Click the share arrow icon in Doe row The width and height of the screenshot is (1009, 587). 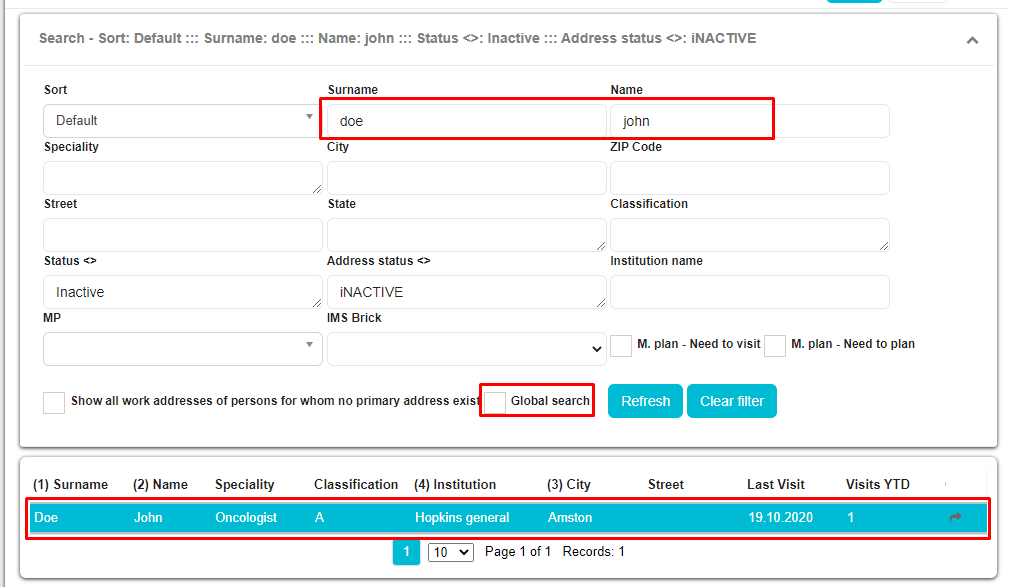[955, 518]
